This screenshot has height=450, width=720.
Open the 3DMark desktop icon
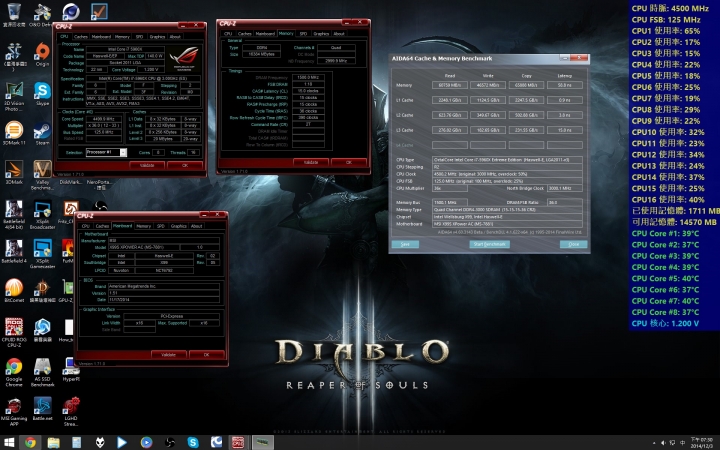pos(14,173)
